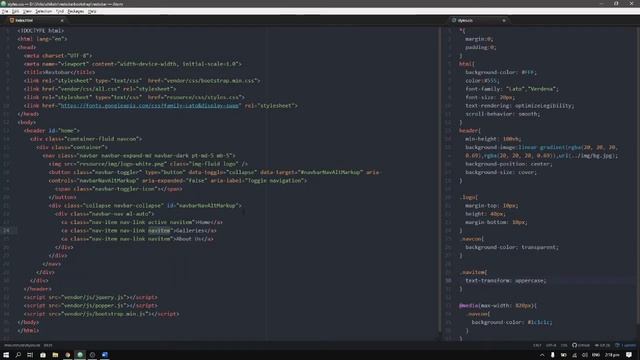Click line number 24 in index.html gutter

[7, 231]
